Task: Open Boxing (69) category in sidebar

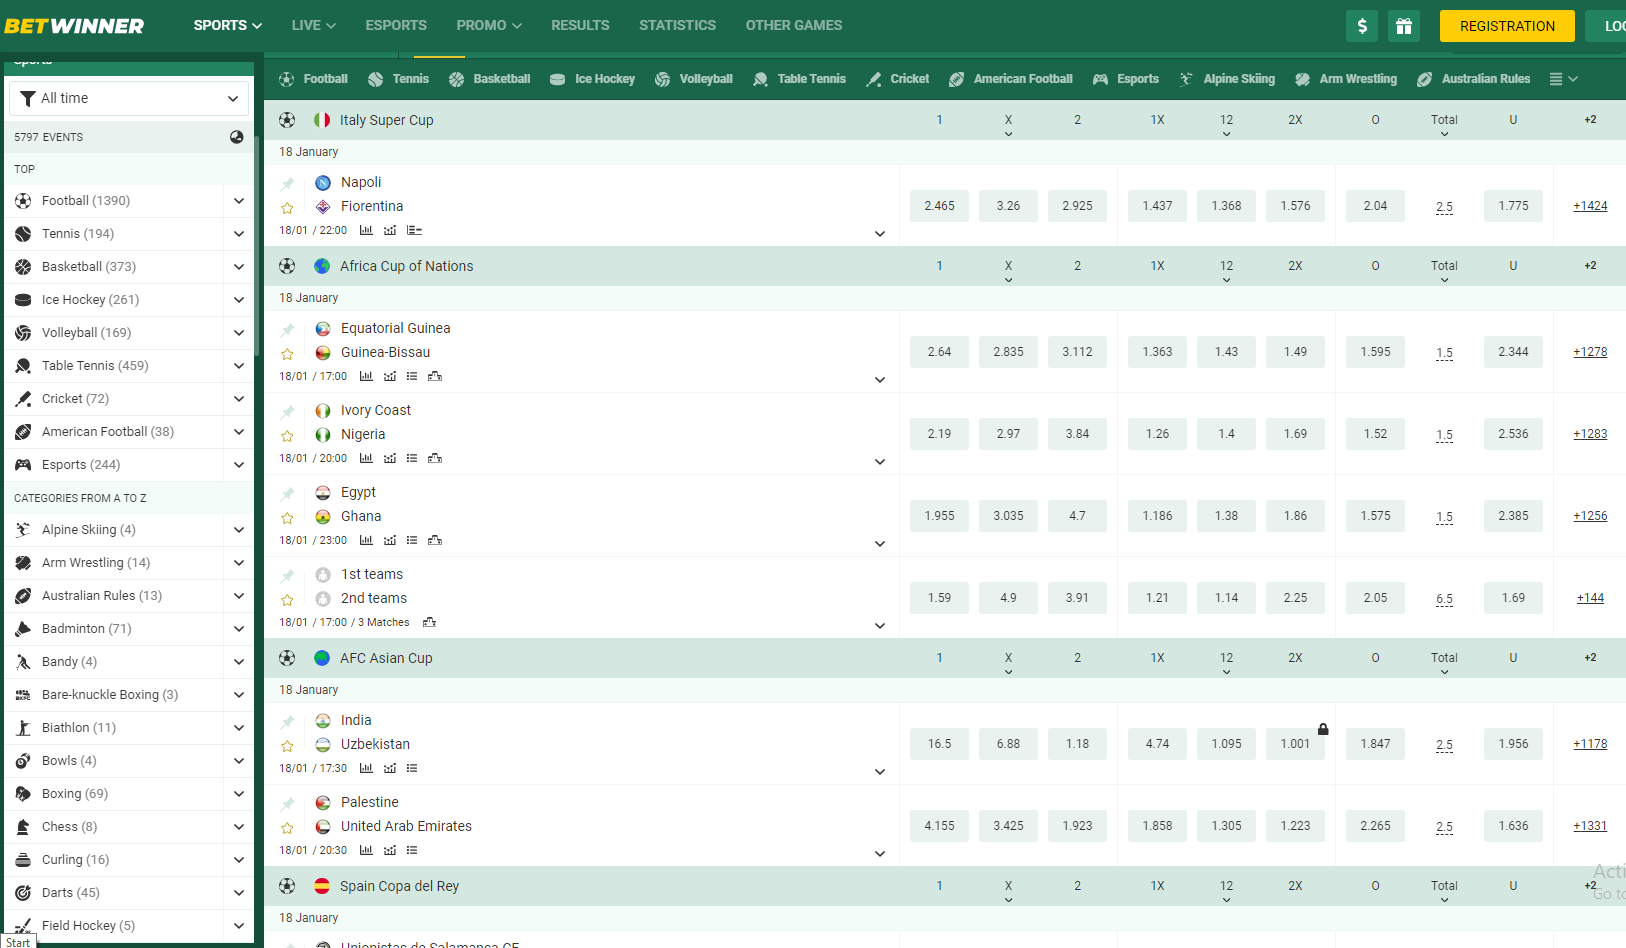Action: click(75, 794)
